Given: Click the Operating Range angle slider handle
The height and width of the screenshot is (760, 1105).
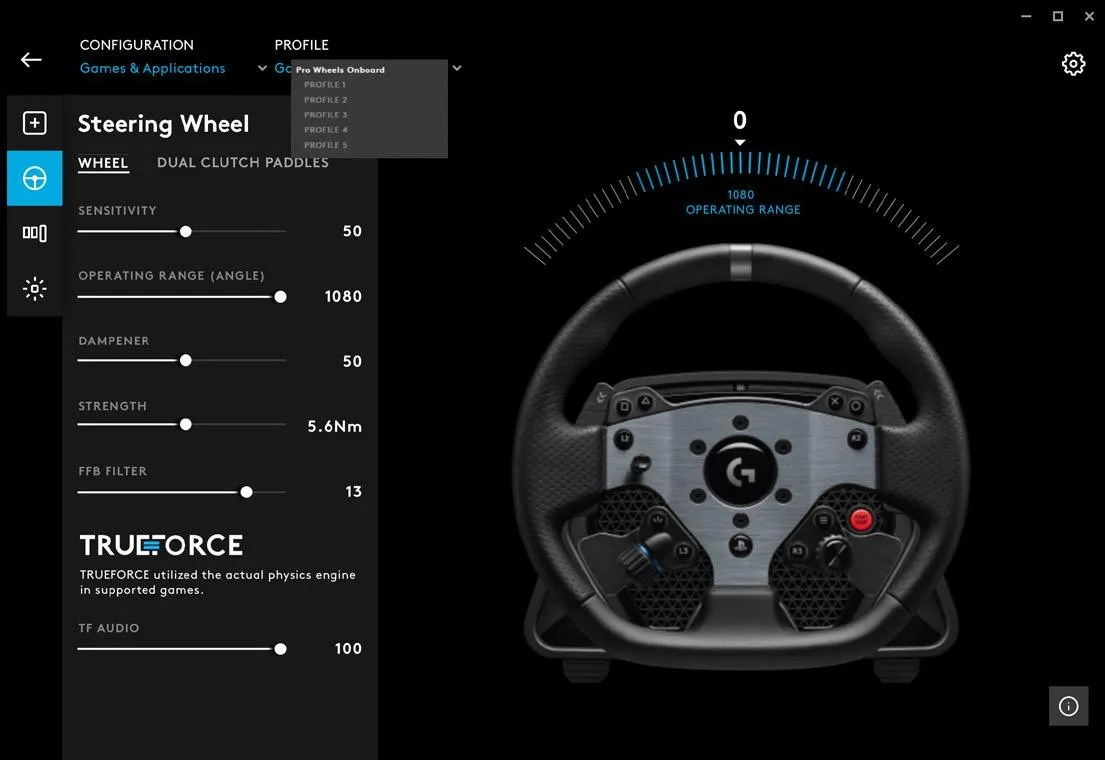Looking at the screenshot, I should [x=280, y=297].
